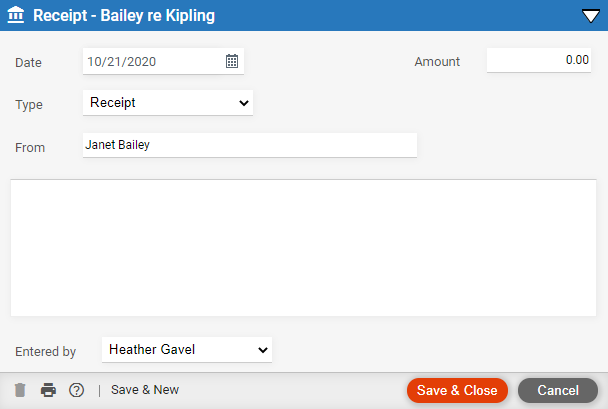This screenshot has width=608, height=409.
Task: Click the Amount input field
Action: tap(539, 60)
